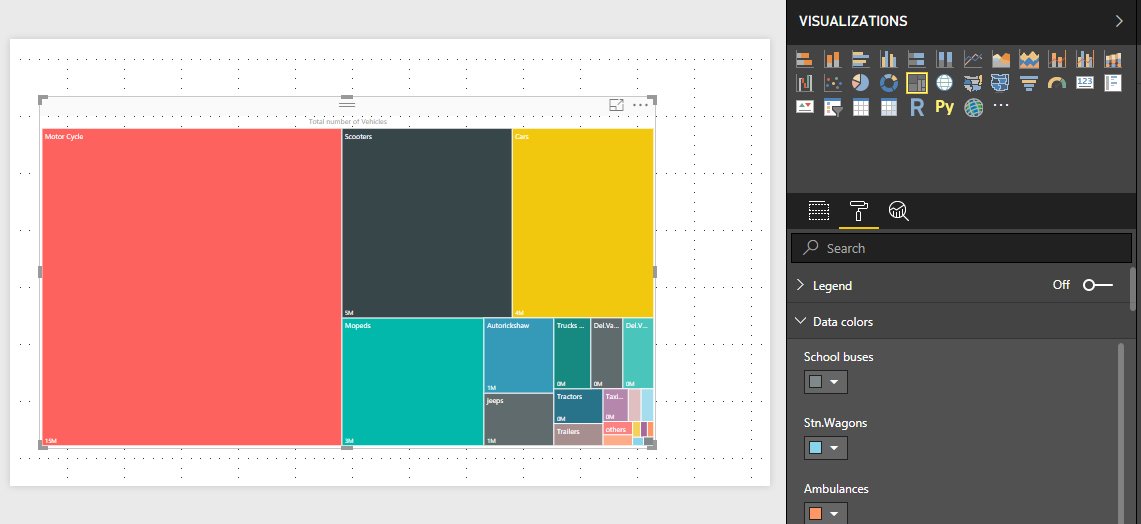Import a custom visual via ellipsis

[1001, 106]
